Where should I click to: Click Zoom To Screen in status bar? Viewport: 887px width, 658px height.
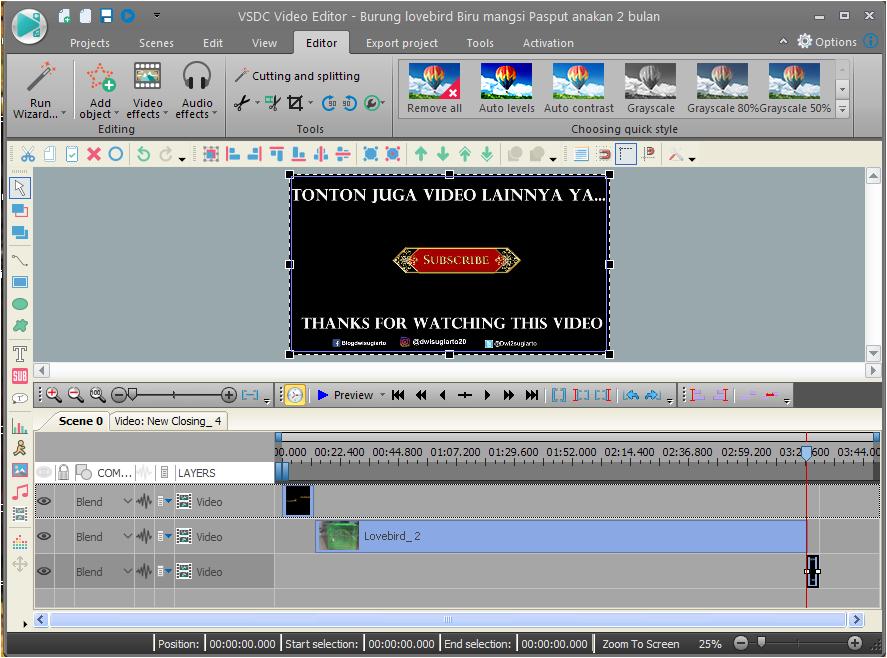[x=640, y=644]
